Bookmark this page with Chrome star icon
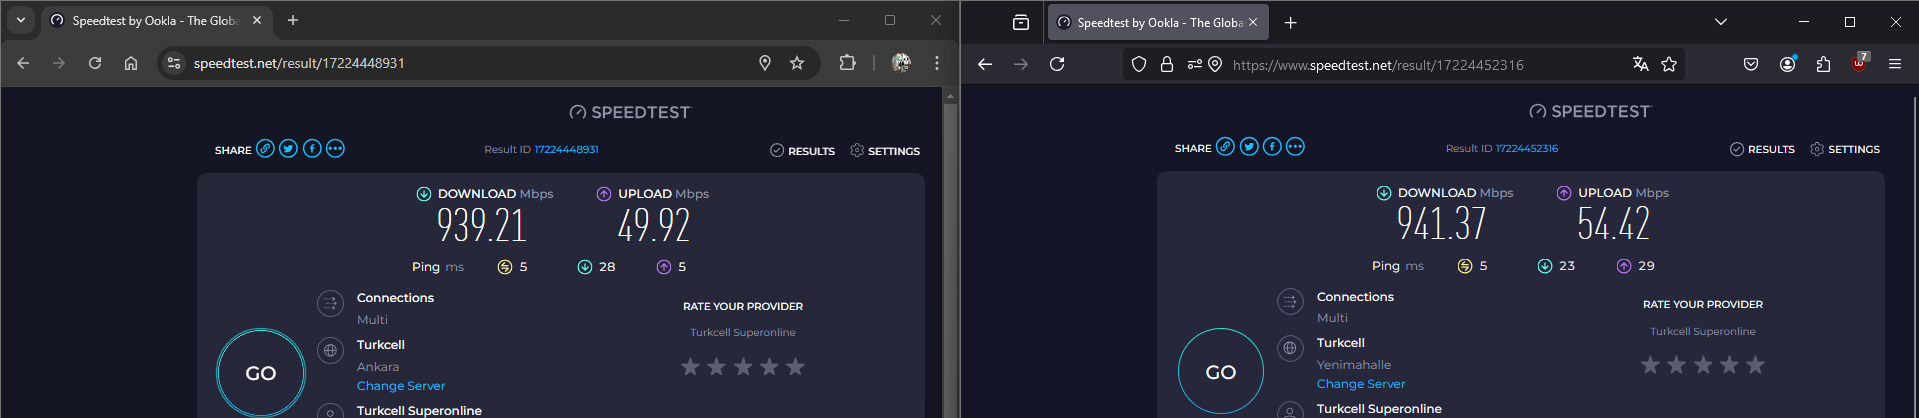Image resolution: width=1919 pixels, height=418 pixels. point(797,63)
